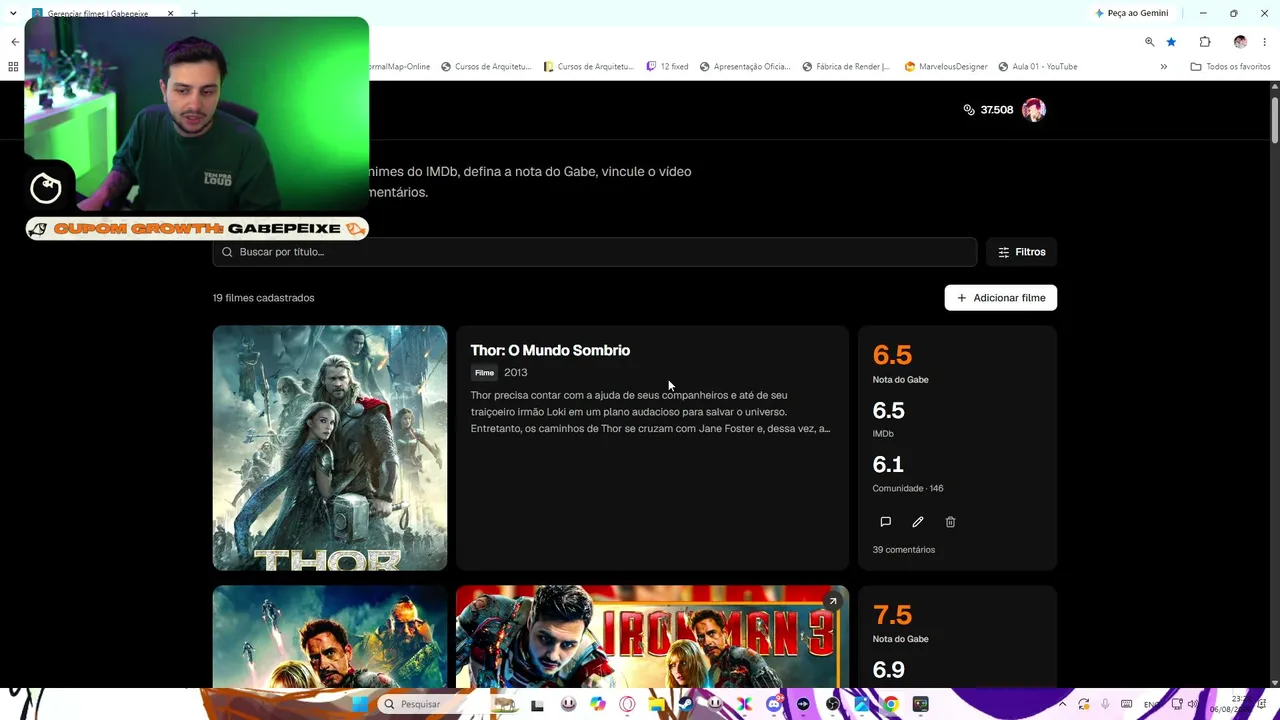Image resolution: width=1280 pixels, height=720 pixels.
Task: Close the Gerenciar filmes tab
Action: click(170, 14)
